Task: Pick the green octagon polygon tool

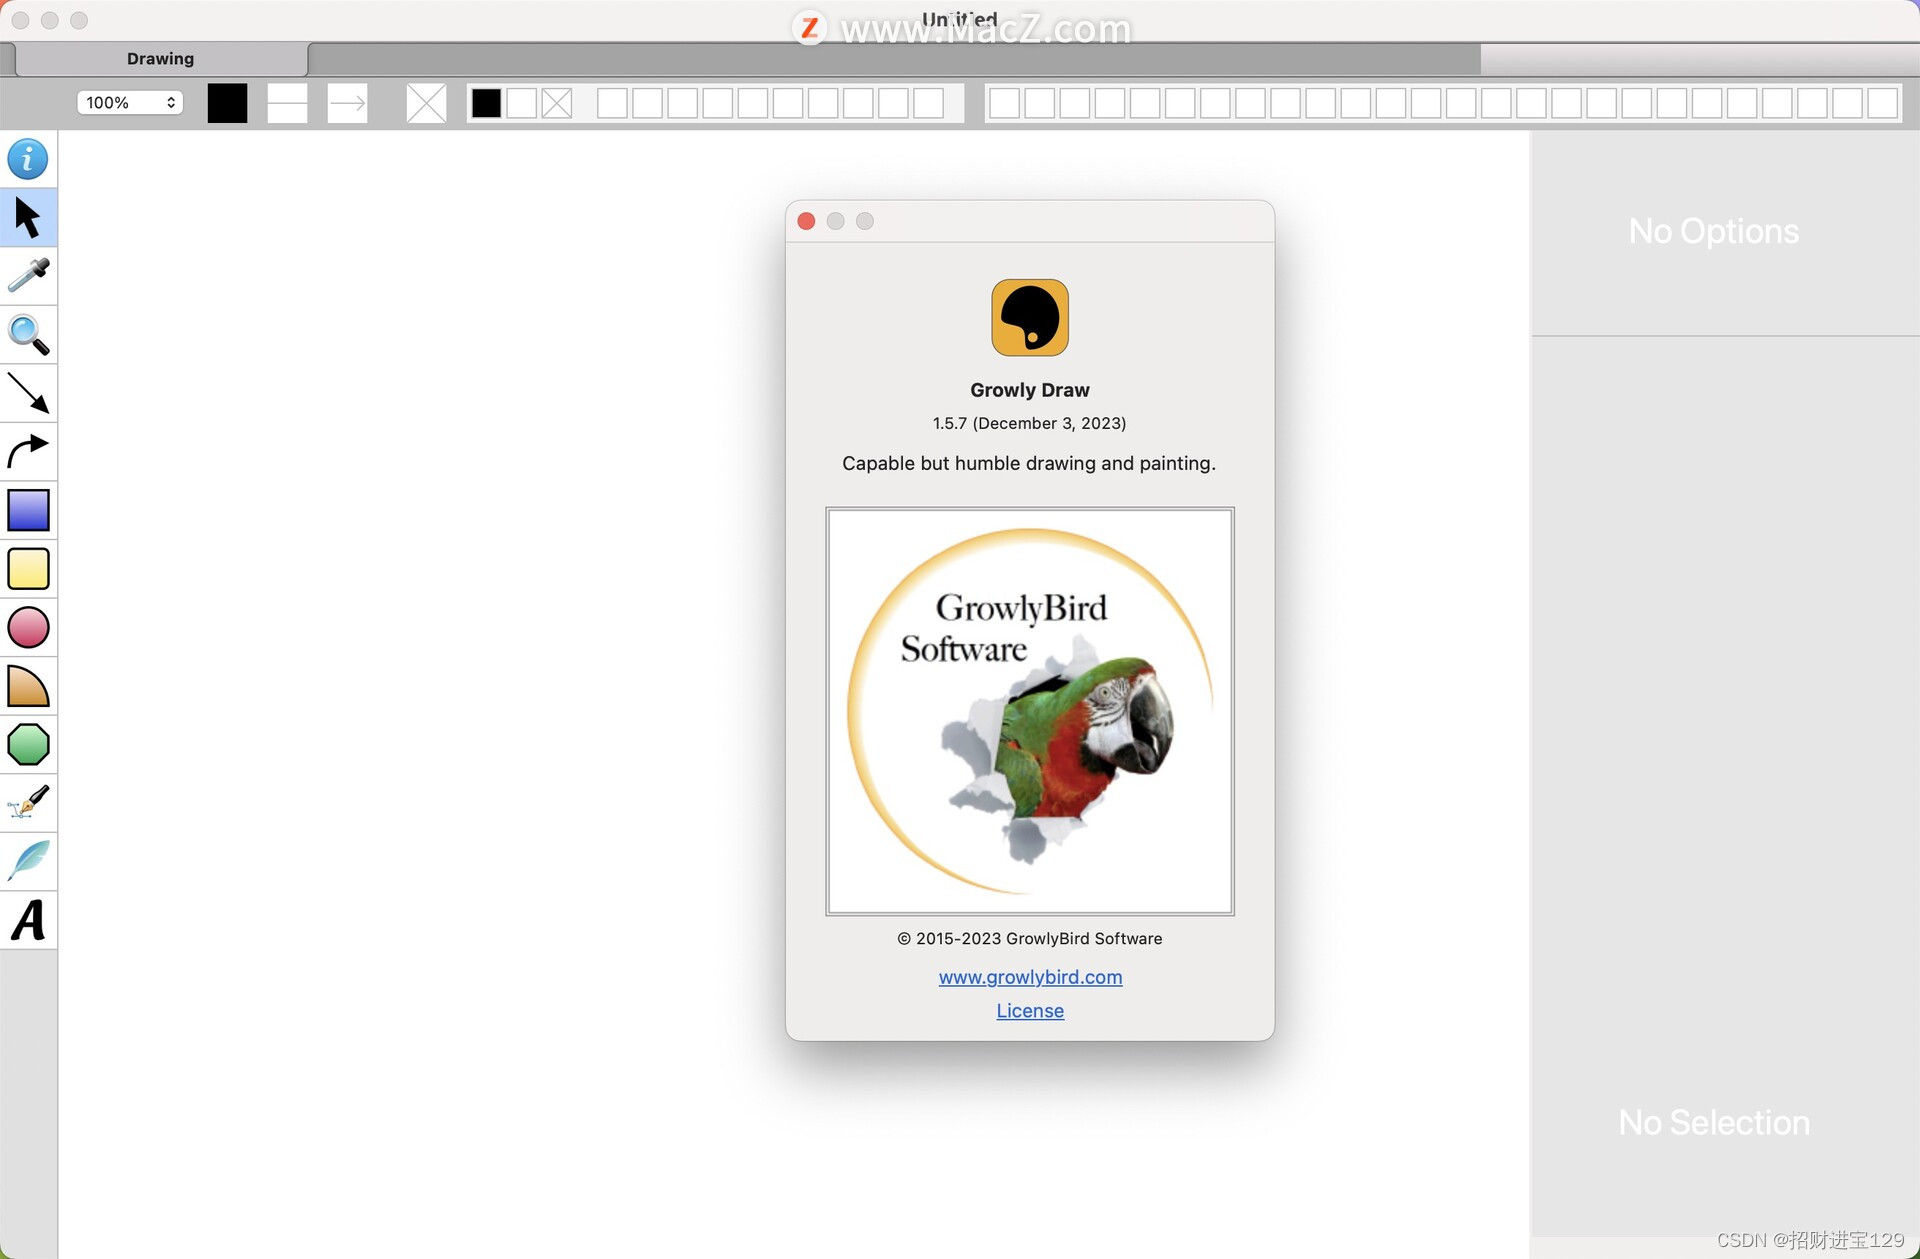Action: point(28,744)
